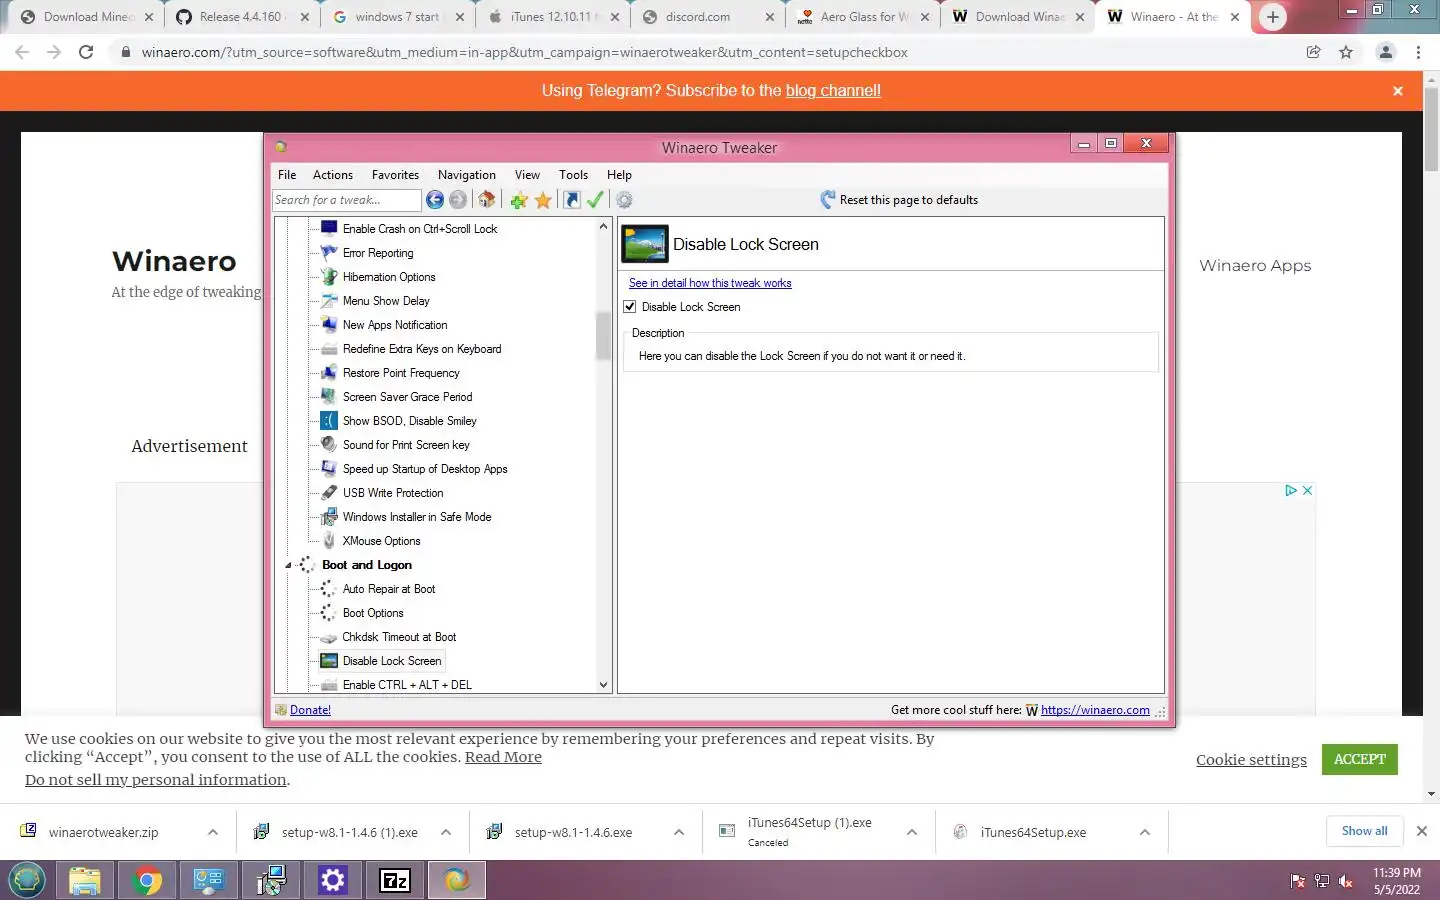The width and height of the screenshot is (1440, 900).
Task: Toggle the Disable Lock Screen checkbox
Action: pos(630,307)
